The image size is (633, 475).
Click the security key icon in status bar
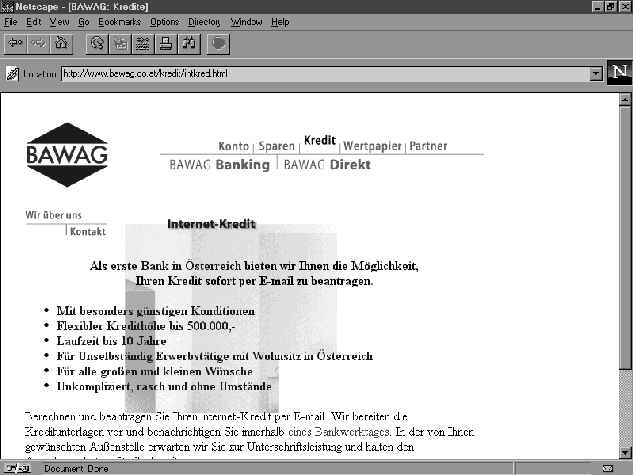18,469
